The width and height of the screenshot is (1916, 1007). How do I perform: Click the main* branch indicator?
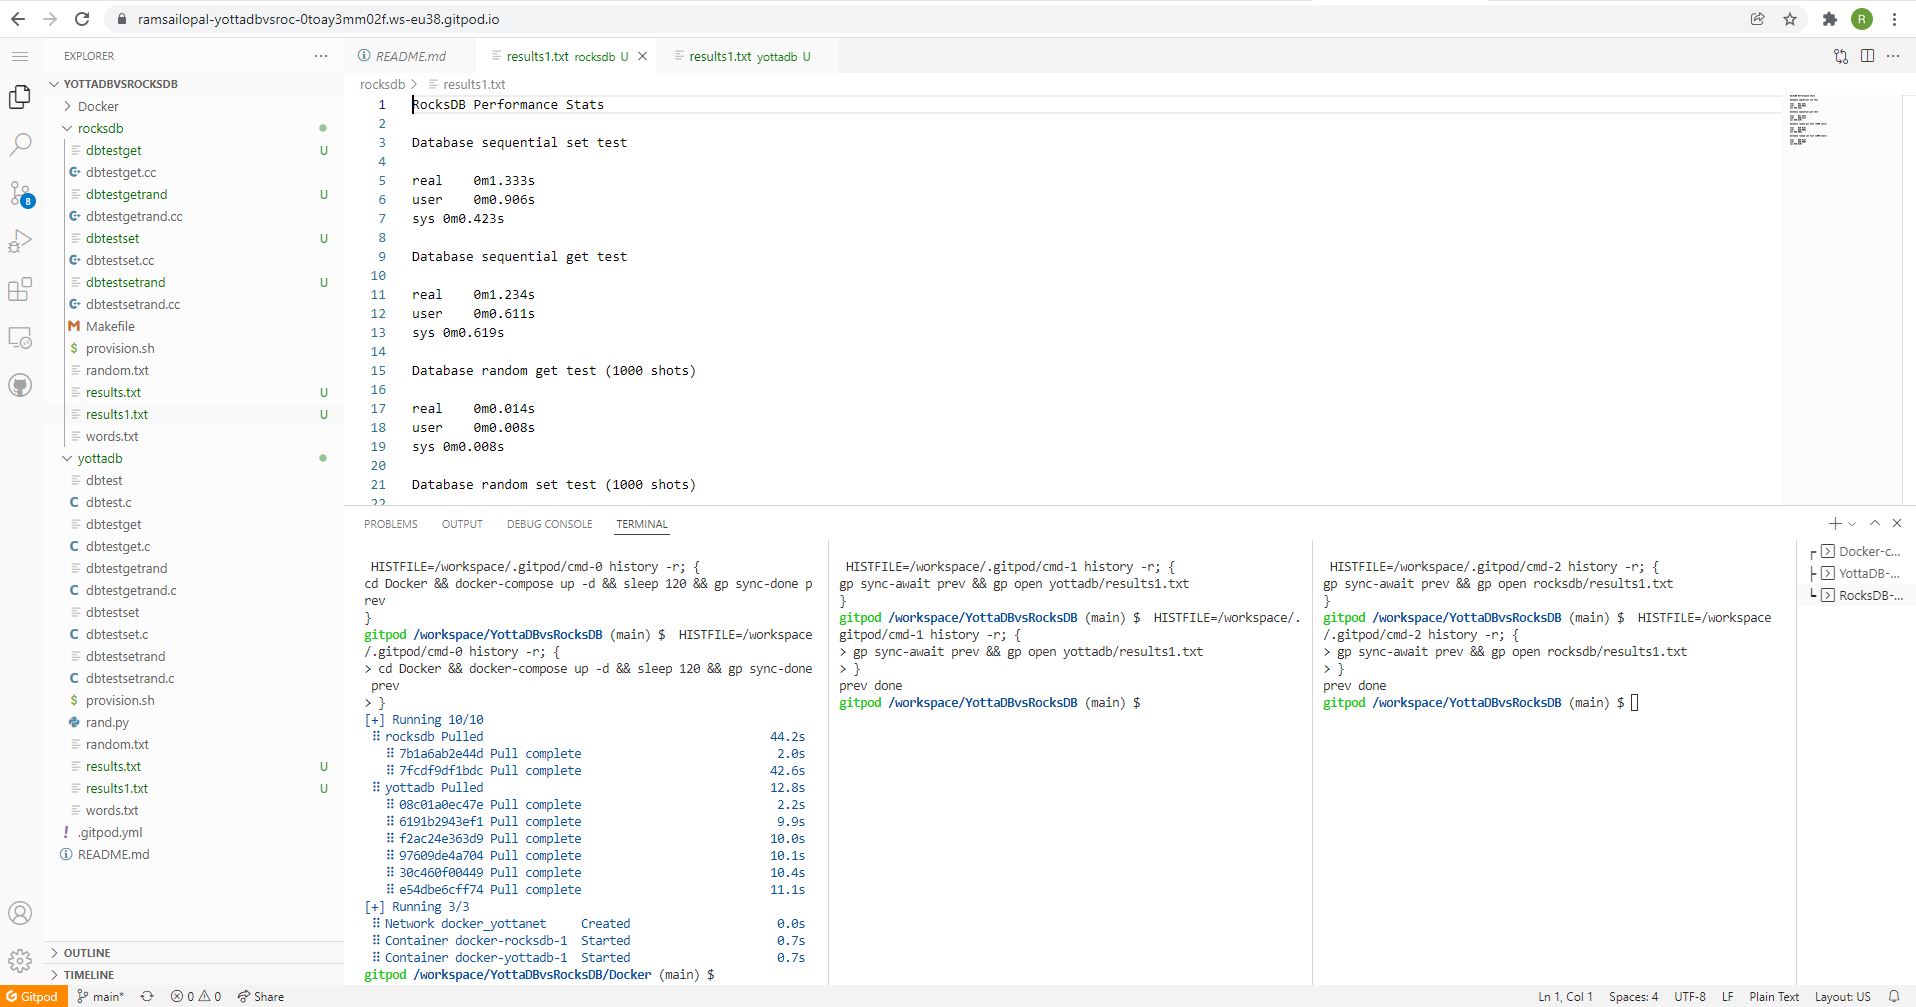pos(100,996)
